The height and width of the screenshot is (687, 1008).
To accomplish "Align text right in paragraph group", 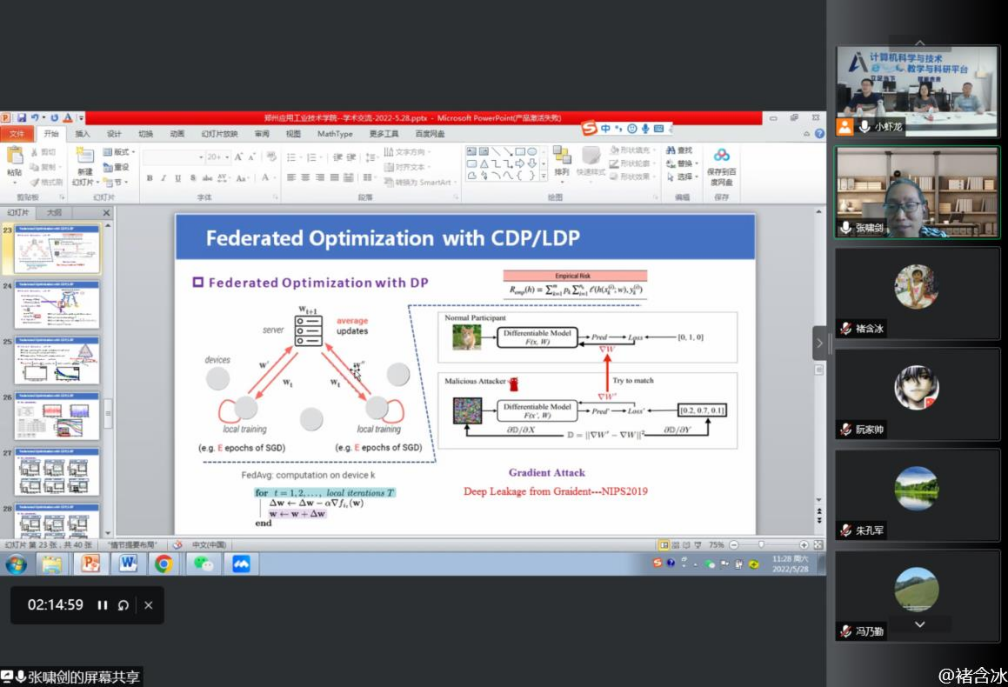I will coord(320,177).
